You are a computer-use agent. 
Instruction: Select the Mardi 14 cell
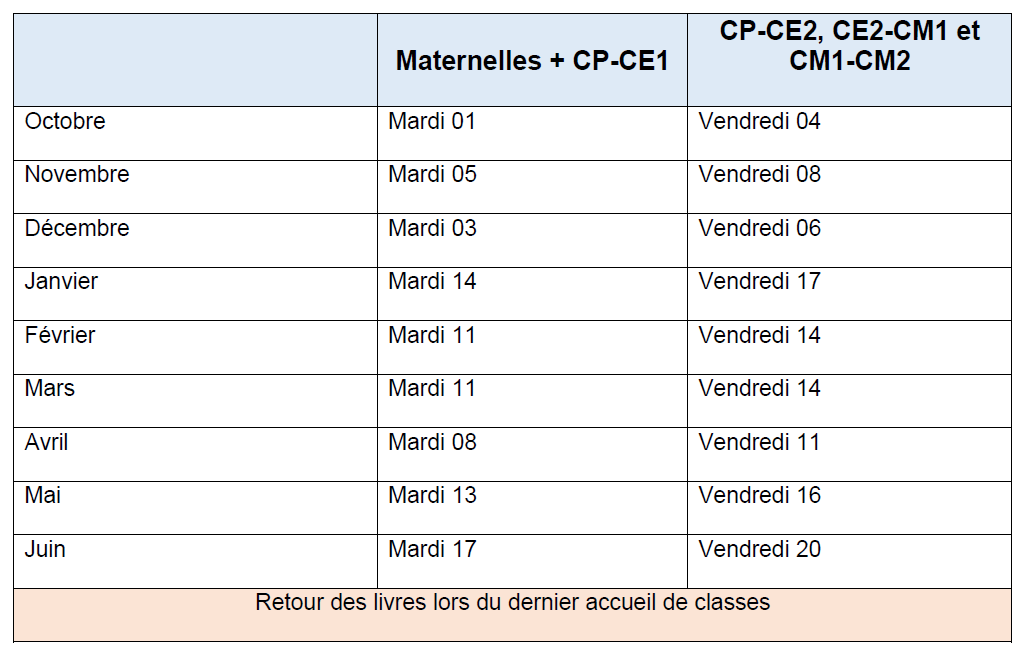tap(432, 282)
